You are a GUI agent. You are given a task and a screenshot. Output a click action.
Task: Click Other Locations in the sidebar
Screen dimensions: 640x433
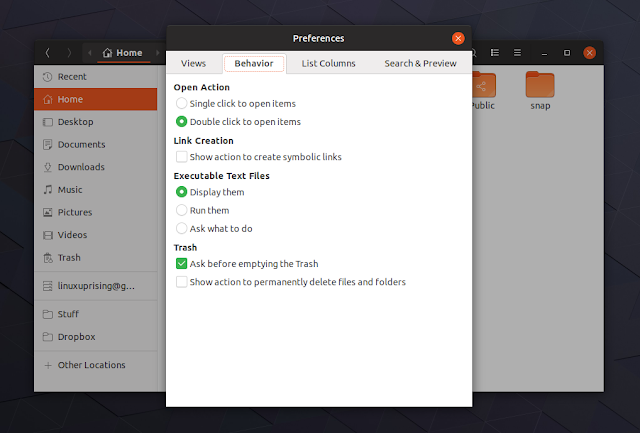[x=91, y=365]
